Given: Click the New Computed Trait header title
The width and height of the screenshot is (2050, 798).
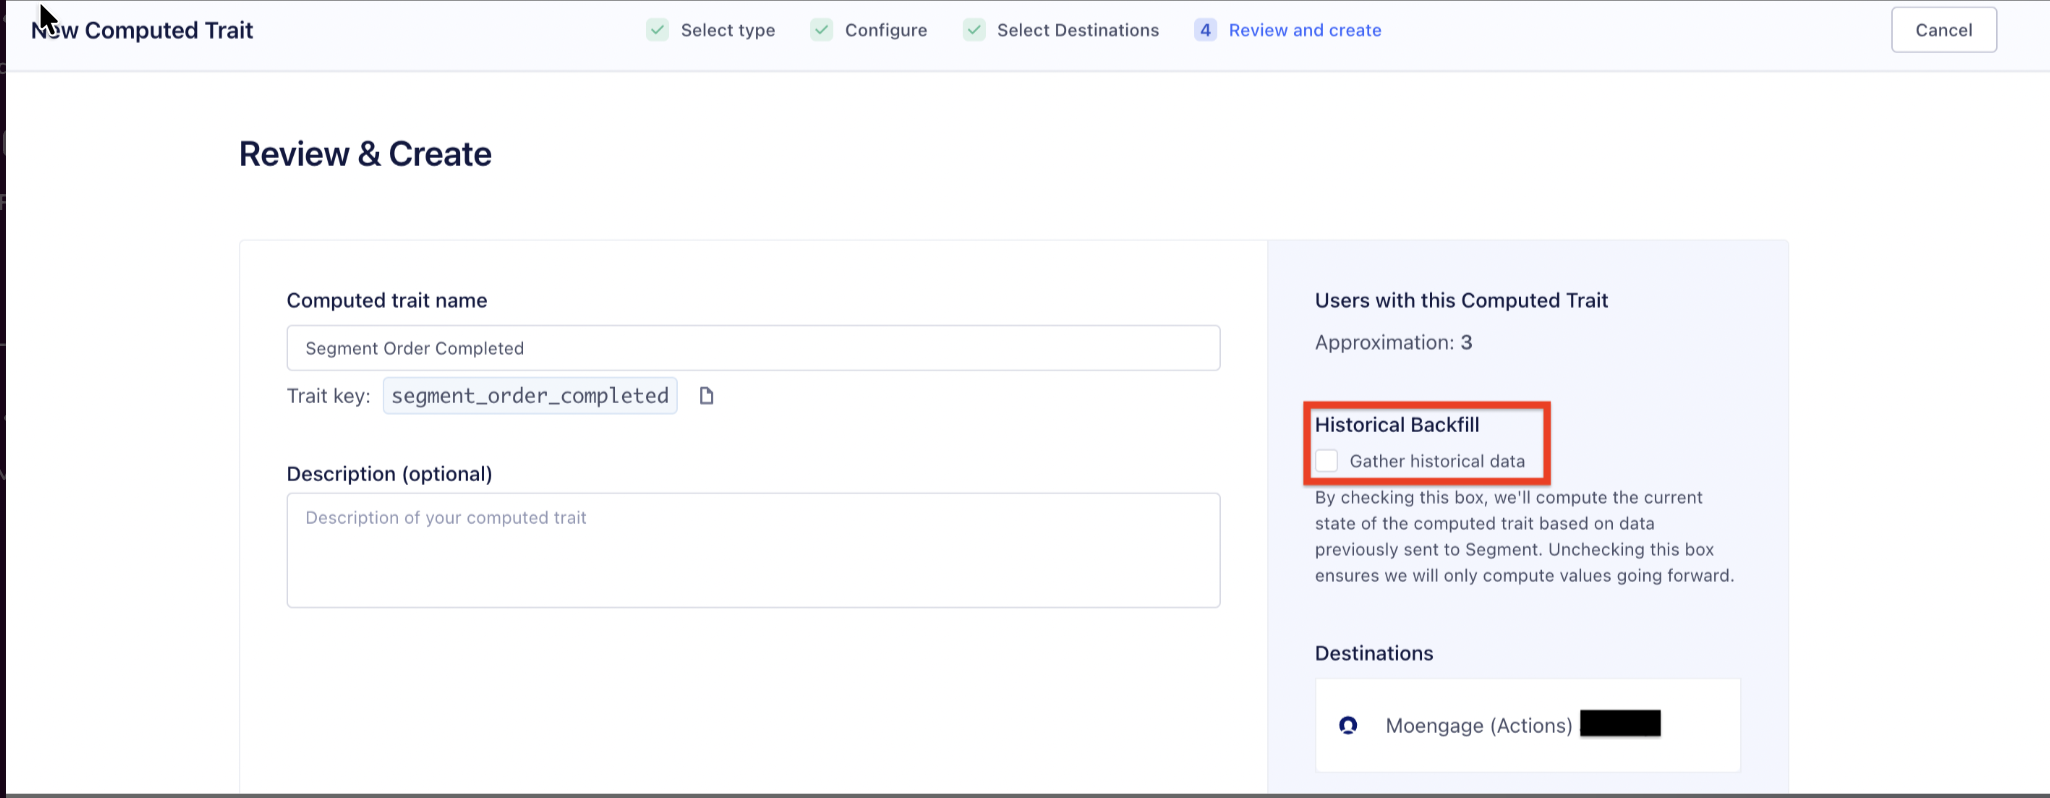Looking at the screenshot, I should 142,30.
